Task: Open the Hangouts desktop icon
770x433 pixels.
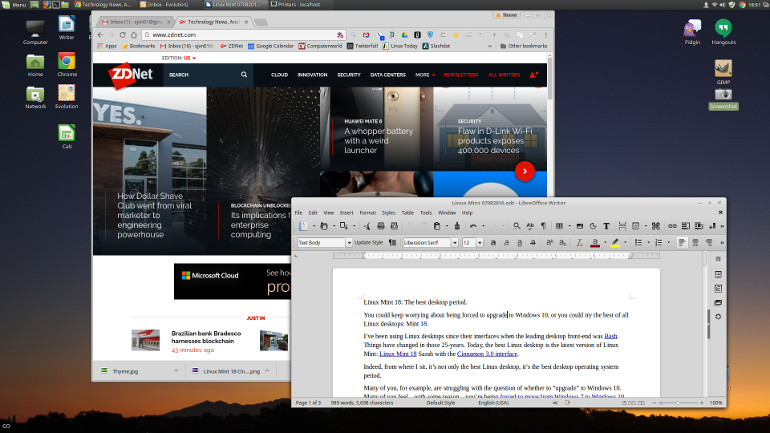Action: pyautogui.click(x=723, y=32)
